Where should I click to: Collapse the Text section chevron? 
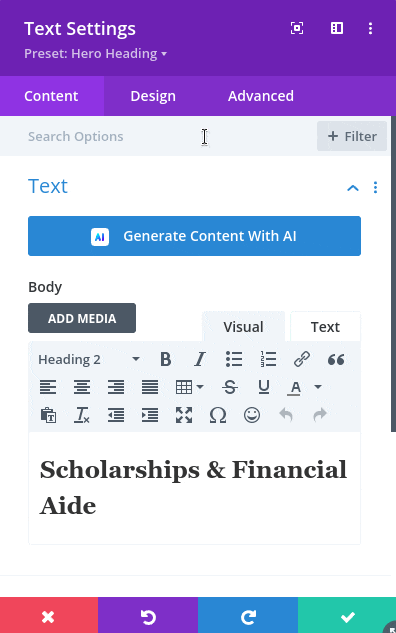click(353, 188)
